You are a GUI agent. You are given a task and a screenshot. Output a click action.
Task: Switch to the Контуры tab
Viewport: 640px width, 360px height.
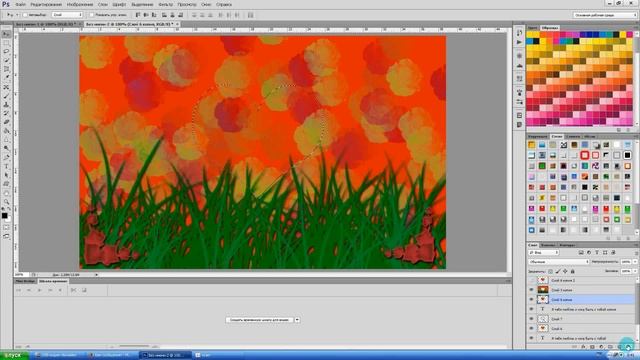[567, 245]
